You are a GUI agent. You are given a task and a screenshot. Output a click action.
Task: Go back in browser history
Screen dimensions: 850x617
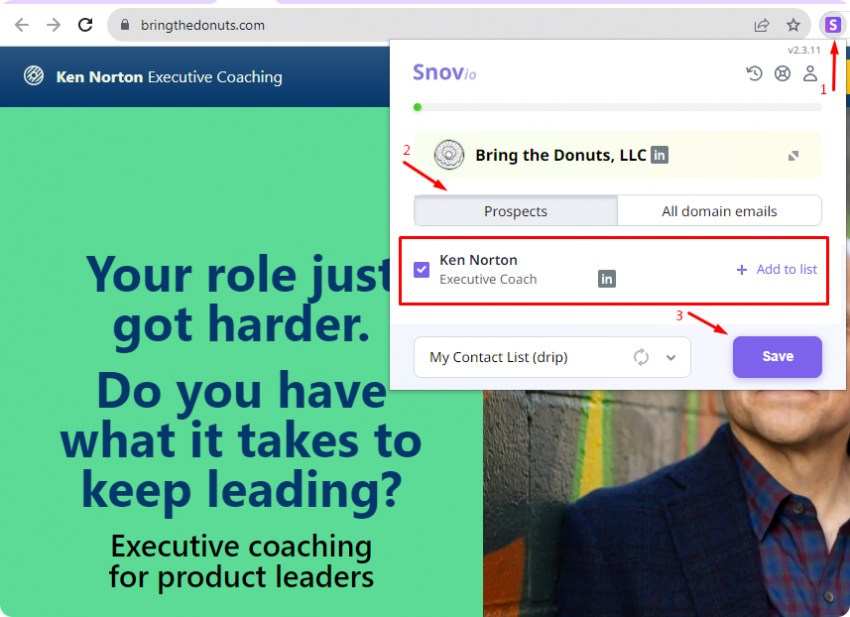point(22,25)
